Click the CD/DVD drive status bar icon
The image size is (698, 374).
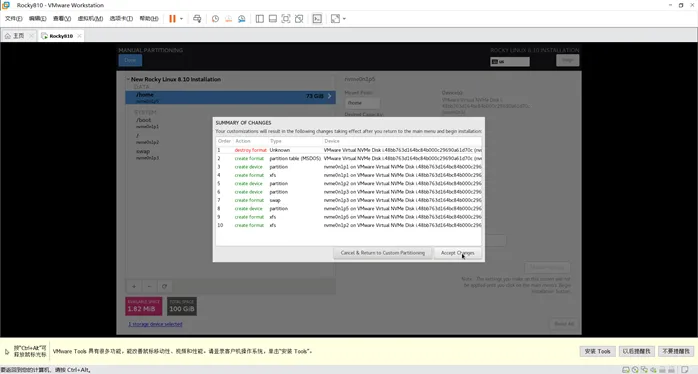[635, 370]
